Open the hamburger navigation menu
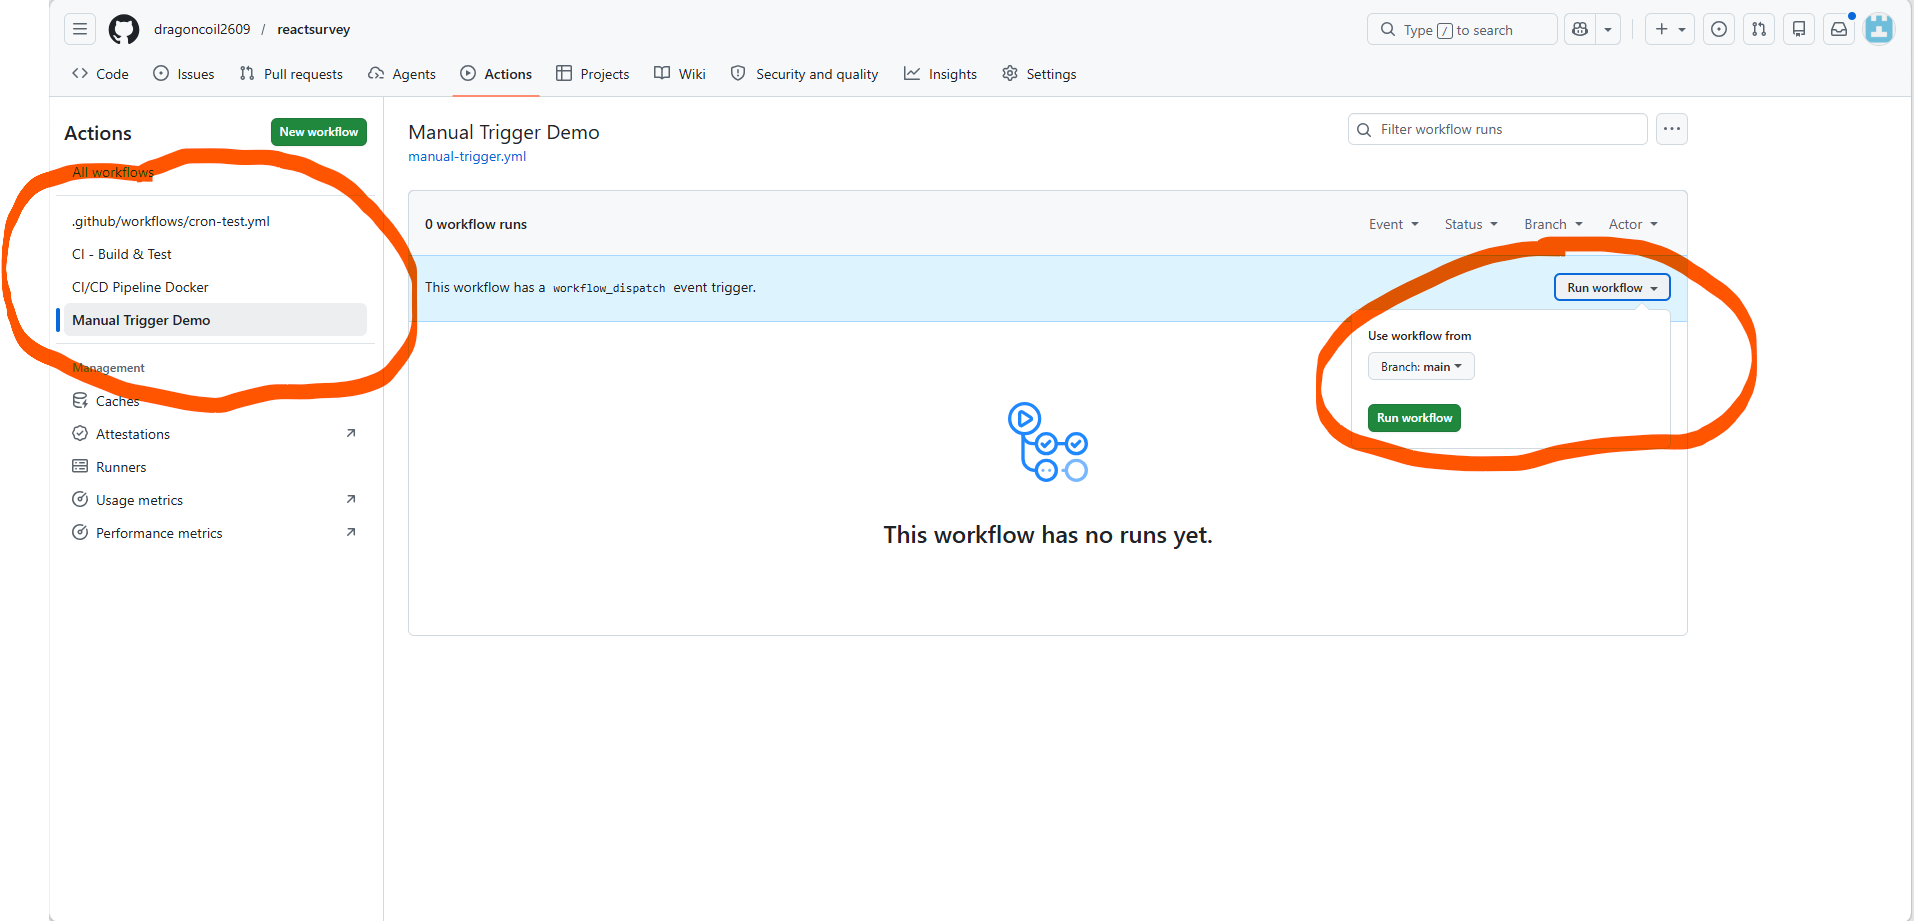 point(80,29)
